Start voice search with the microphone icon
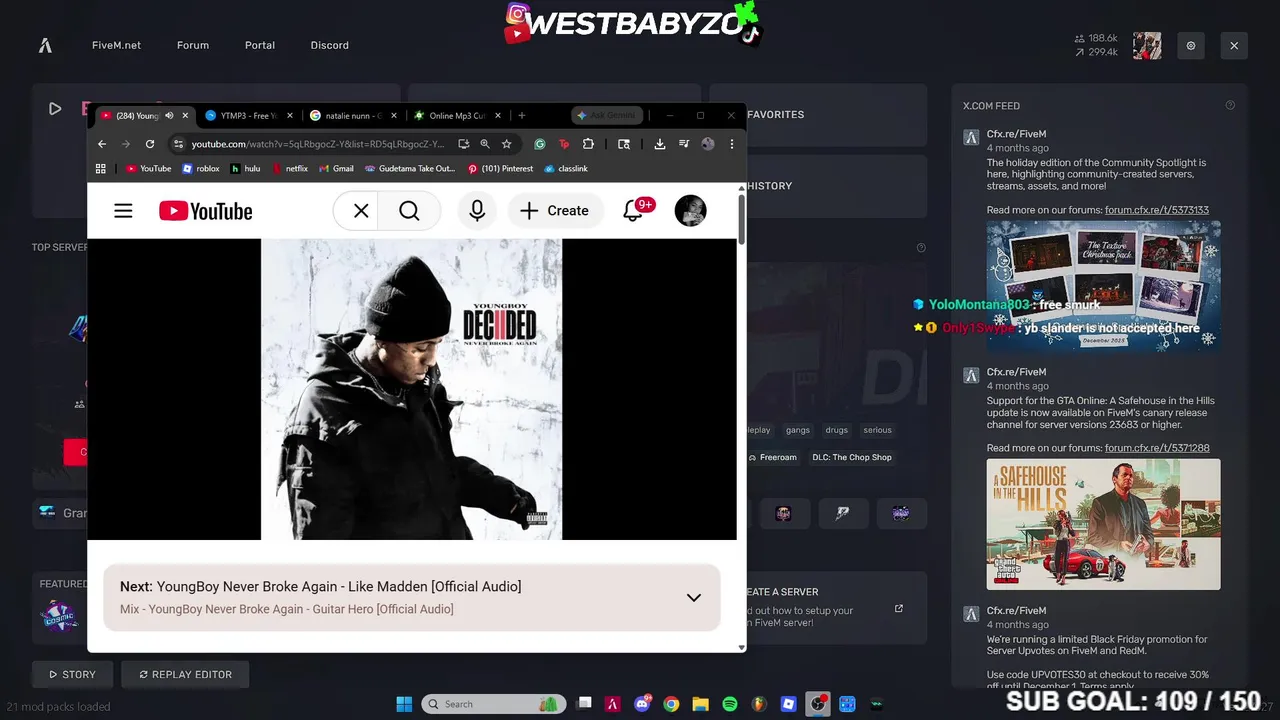The width and height of the screenshot is (1280, 720). point(477,211)
